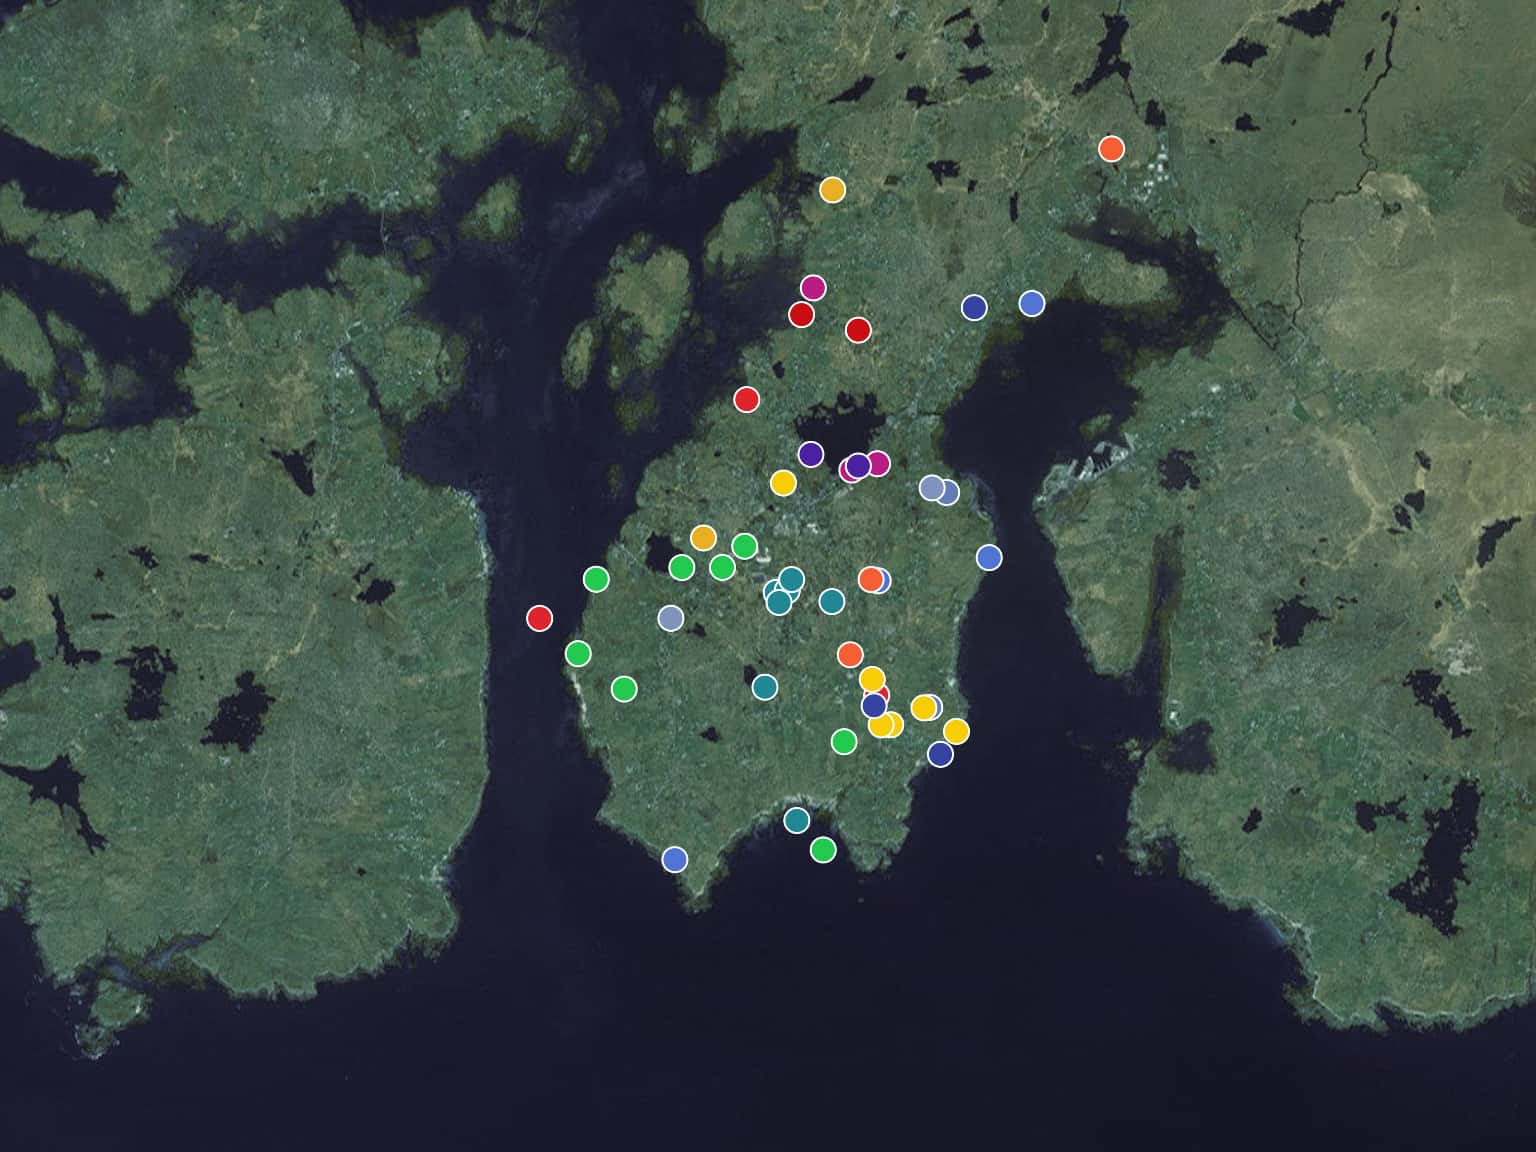
Task: Click the southernmost of three northern red markers
Action: pyautogui.click(x=746, y=400)
